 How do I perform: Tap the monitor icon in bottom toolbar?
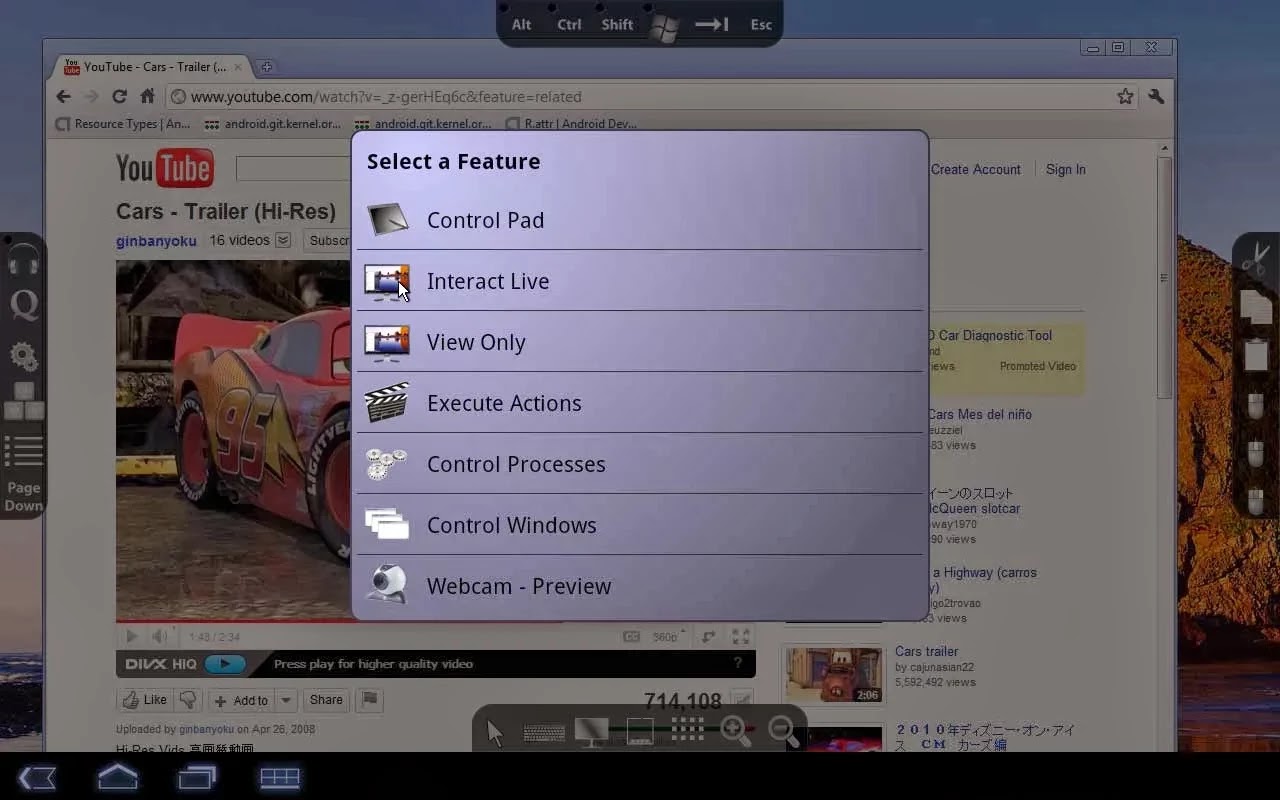[592, 732]
